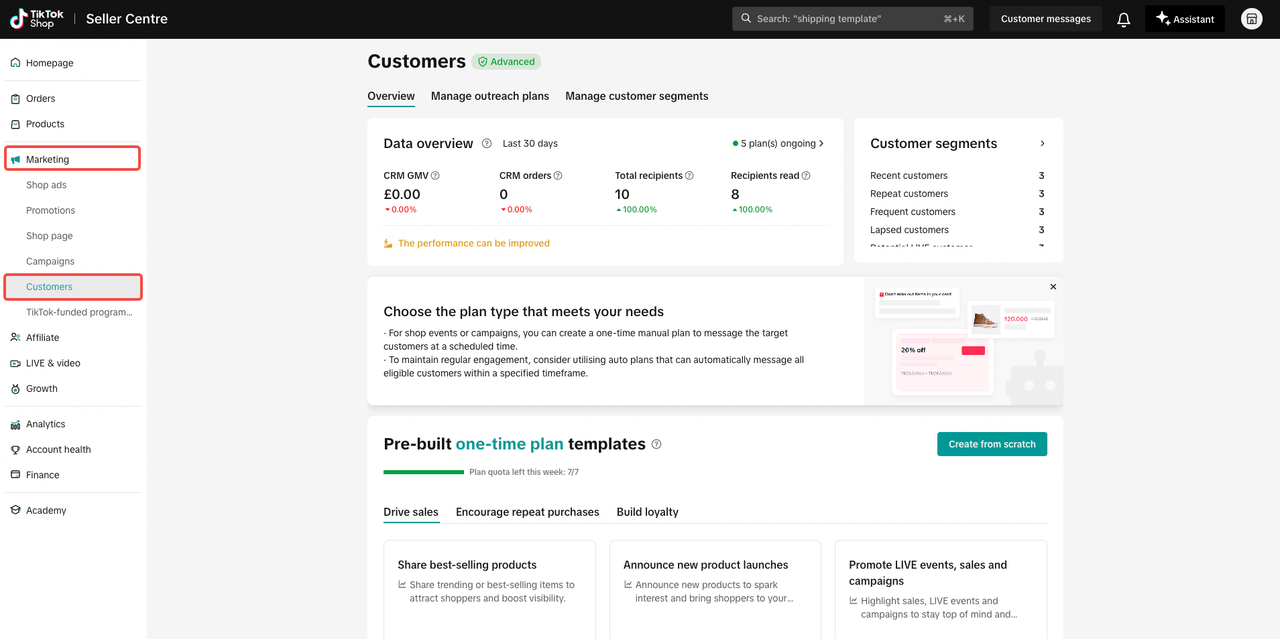The width and height of the screenshot is (1280, 639).
Task: Click the LIVE & video icon
Action: pos(15,363)
